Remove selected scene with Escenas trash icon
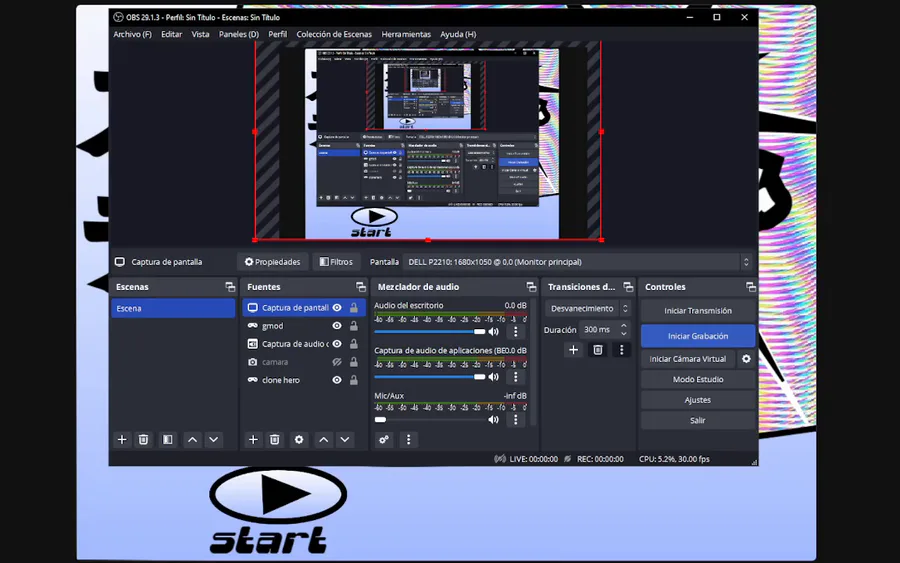This screenshot has width=900, height=563. point(143,440)
